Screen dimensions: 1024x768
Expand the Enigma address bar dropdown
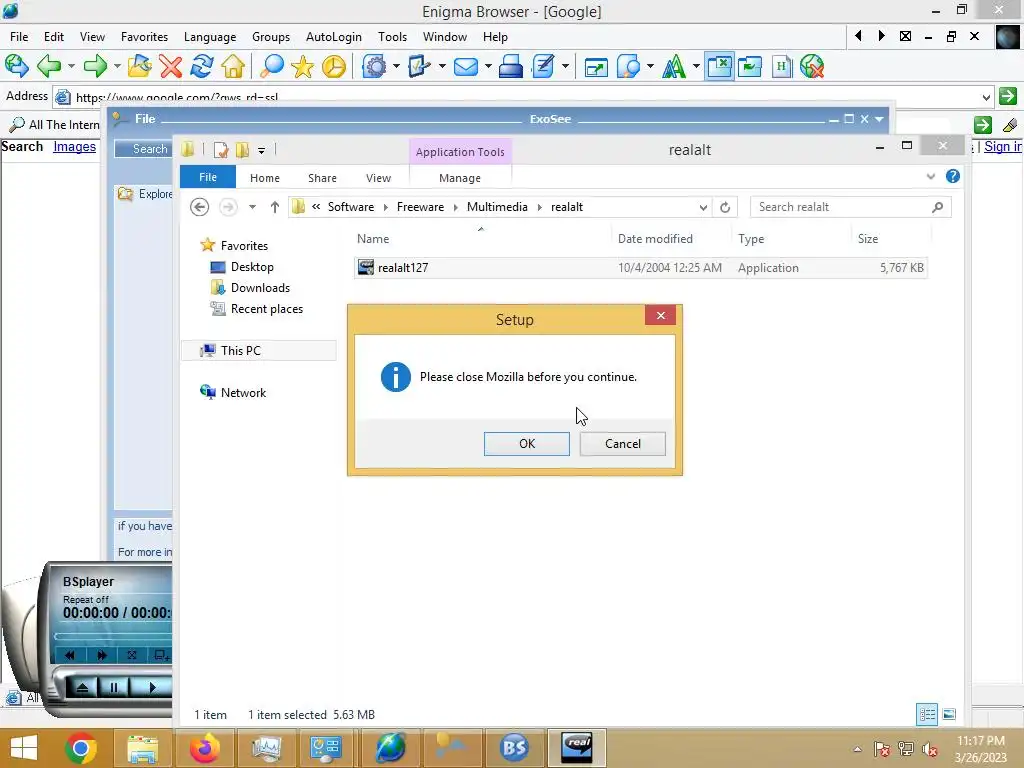986,97
